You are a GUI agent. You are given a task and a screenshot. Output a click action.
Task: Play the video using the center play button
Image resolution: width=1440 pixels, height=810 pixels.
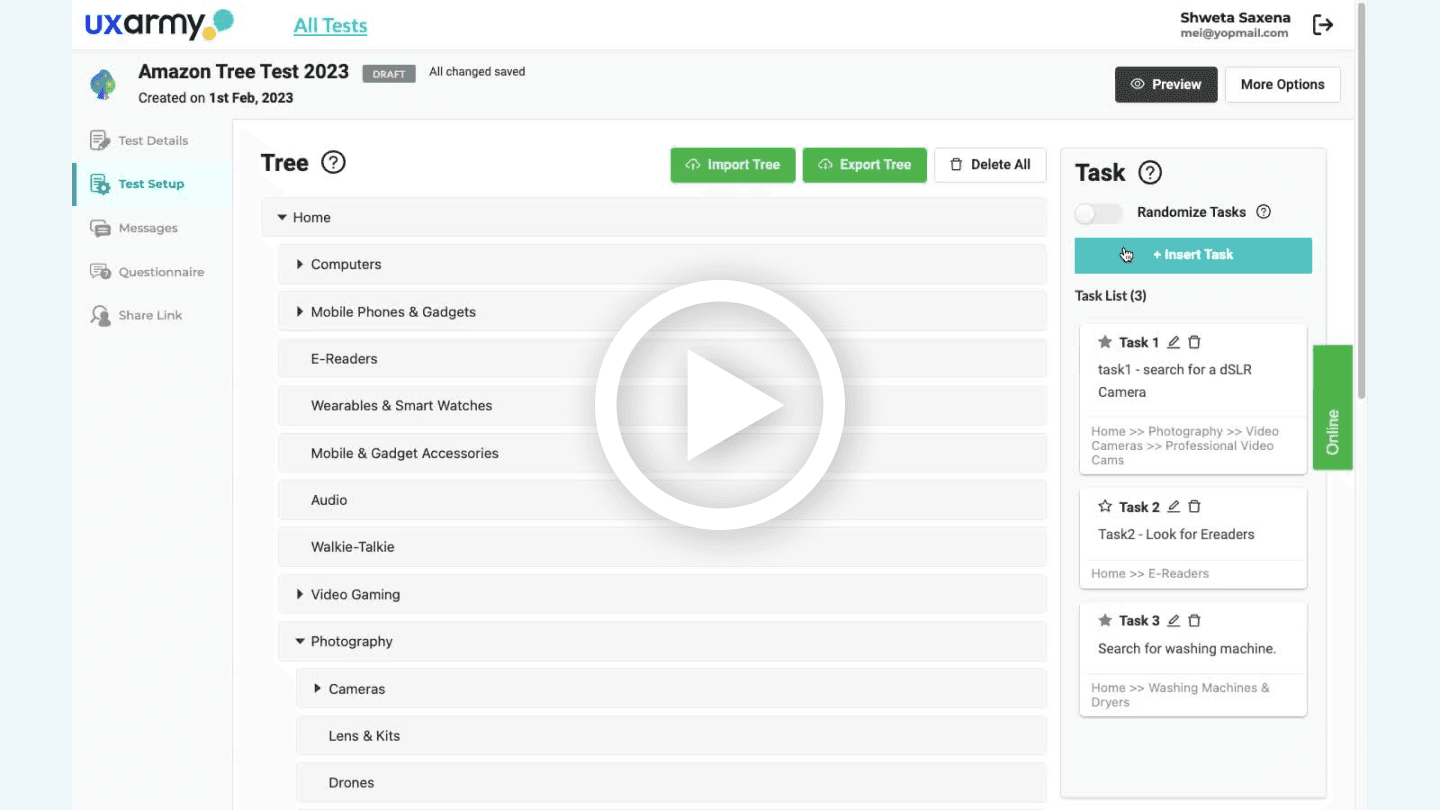pyautogui.click(x=720, y=405)
